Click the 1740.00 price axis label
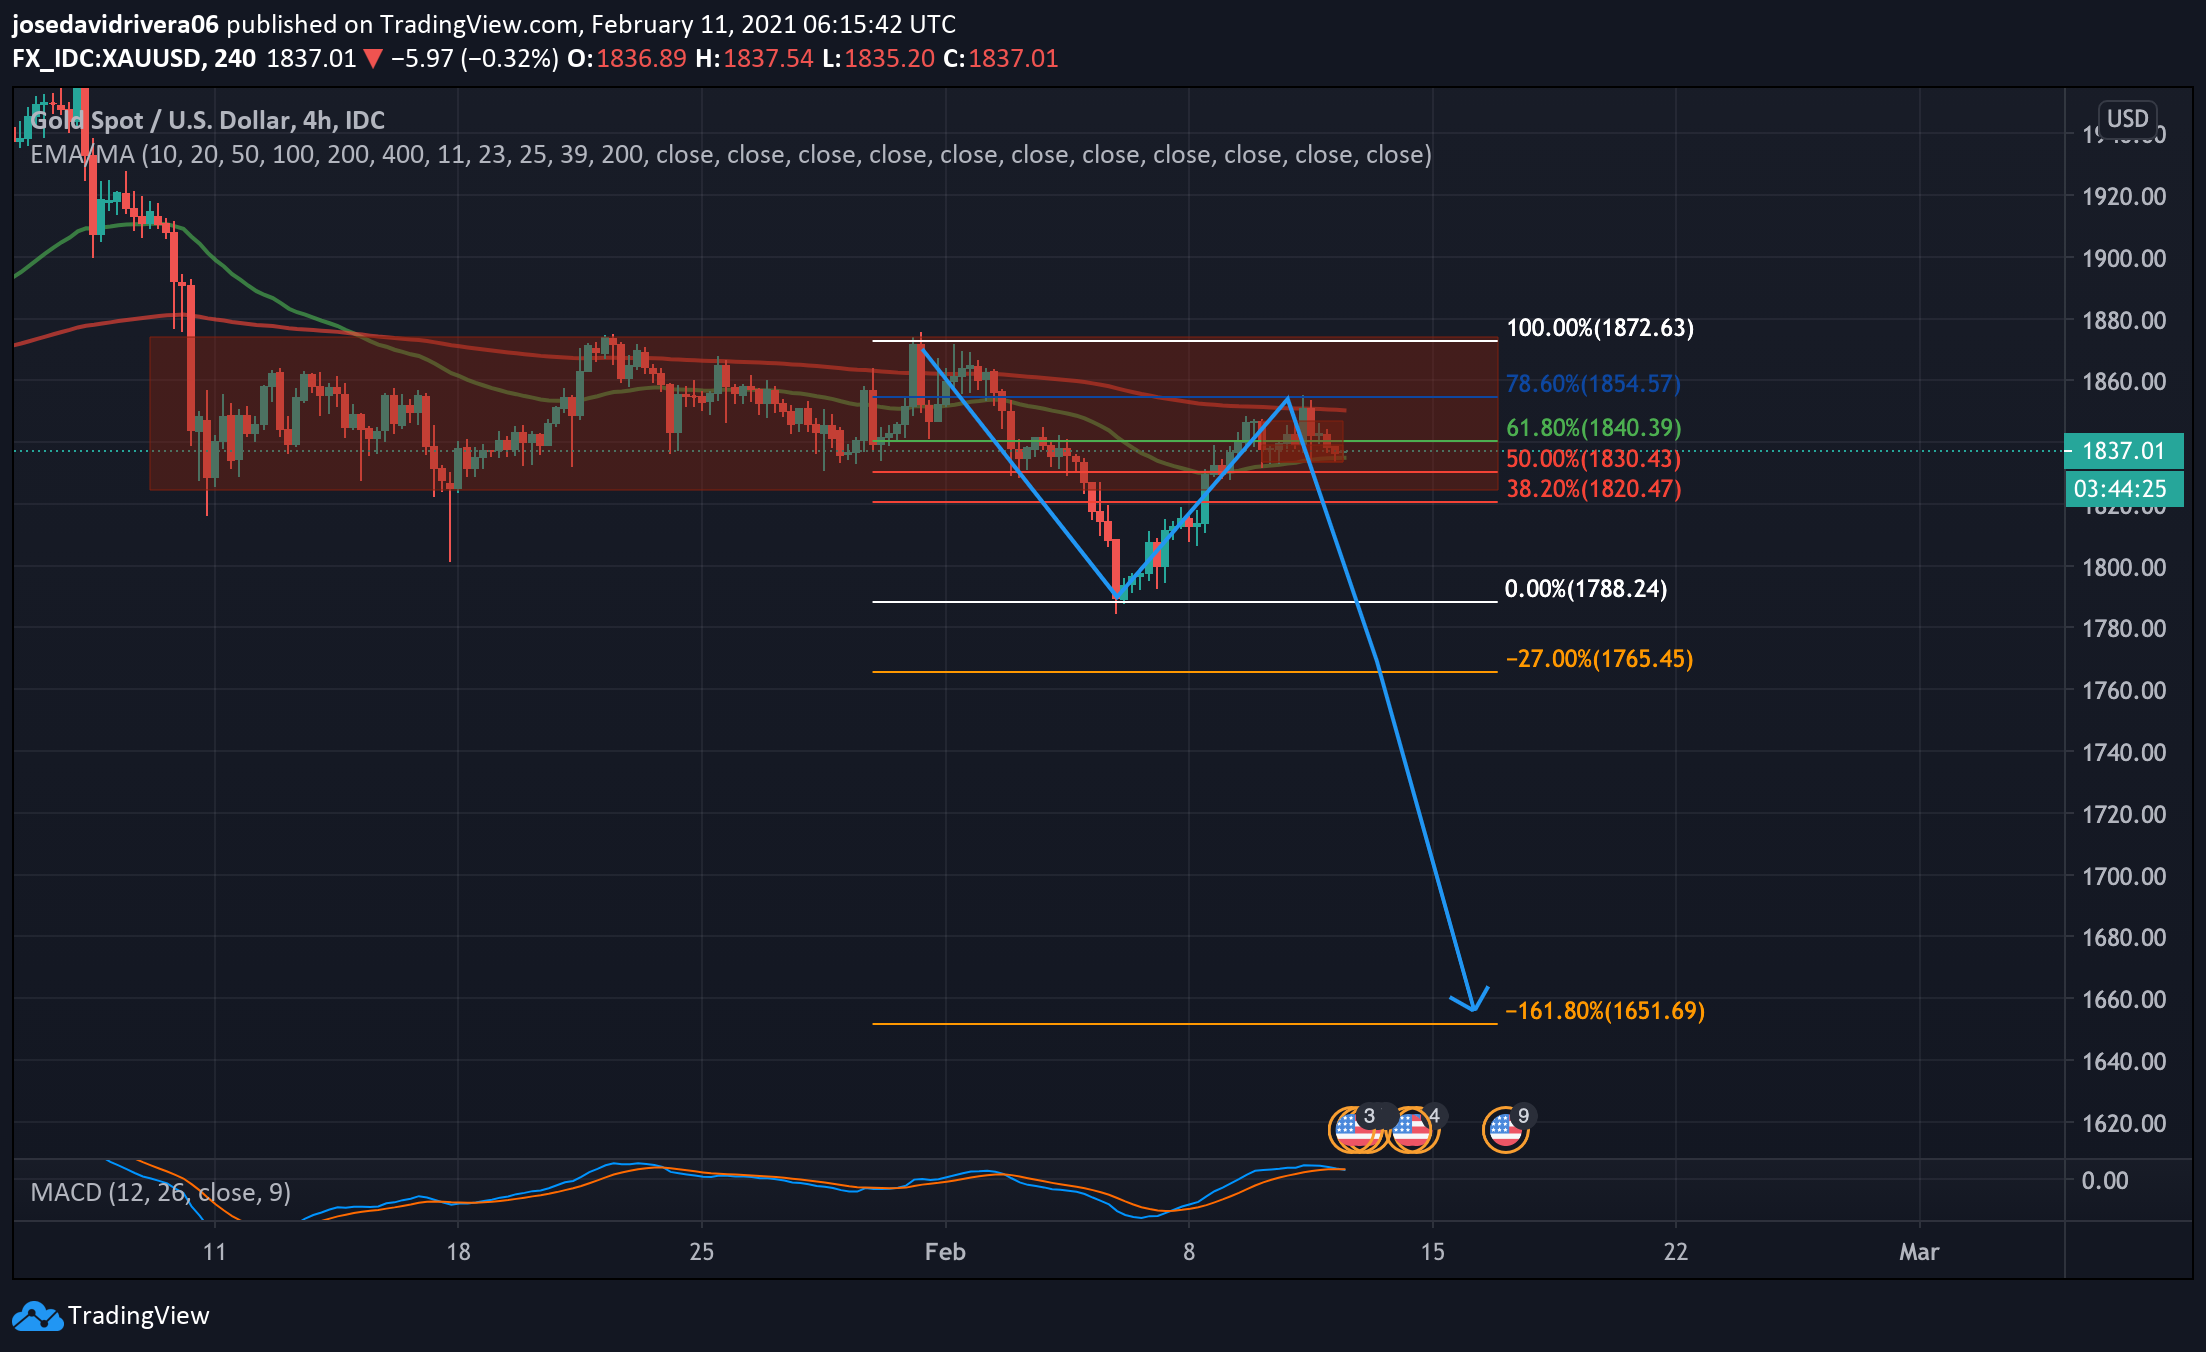This screenshot has width=2206, height=1352. tap(2124, 753)
